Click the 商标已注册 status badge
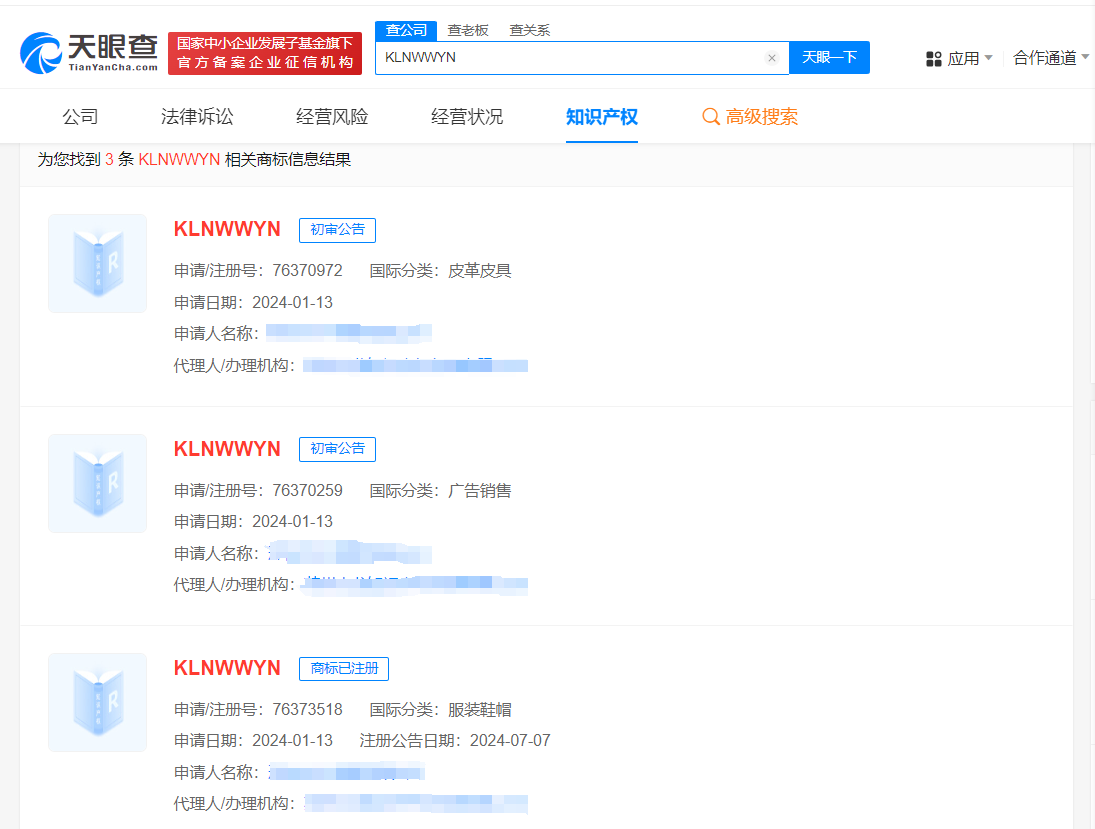The image size is (1095, 829). coord(344,669)
